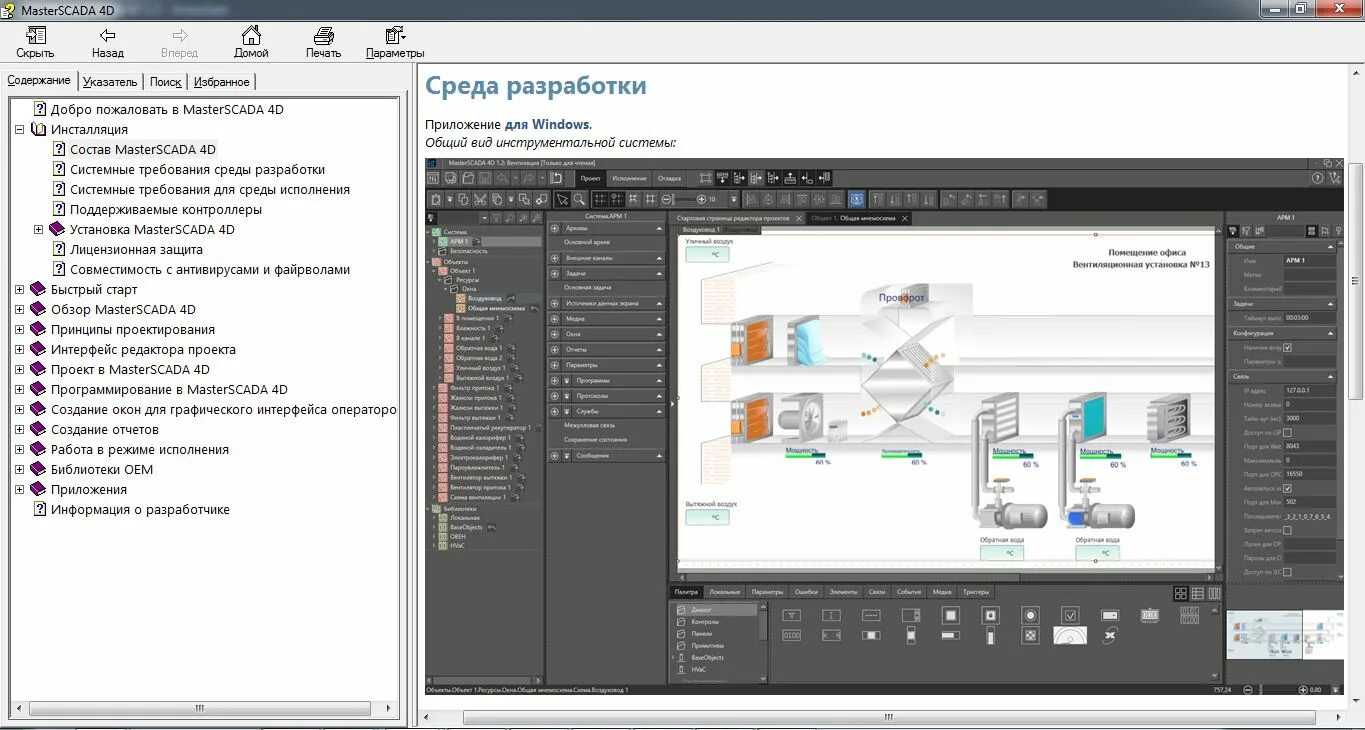Expand the Интерфейс редактора проекта node
1365x730 pixels.
coord(20,349)
